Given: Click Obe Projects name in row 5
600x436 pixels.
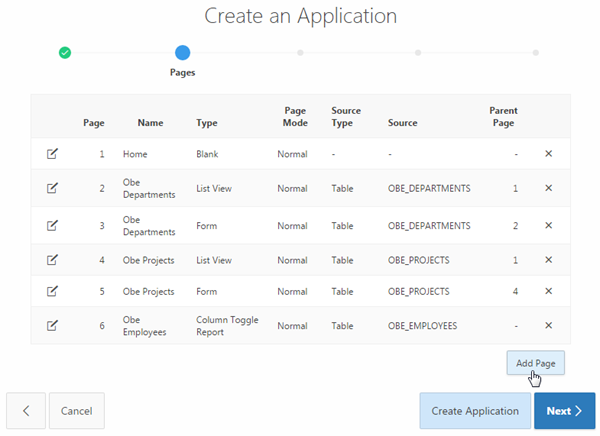Looking at the screenshot, I should [148, 292].
